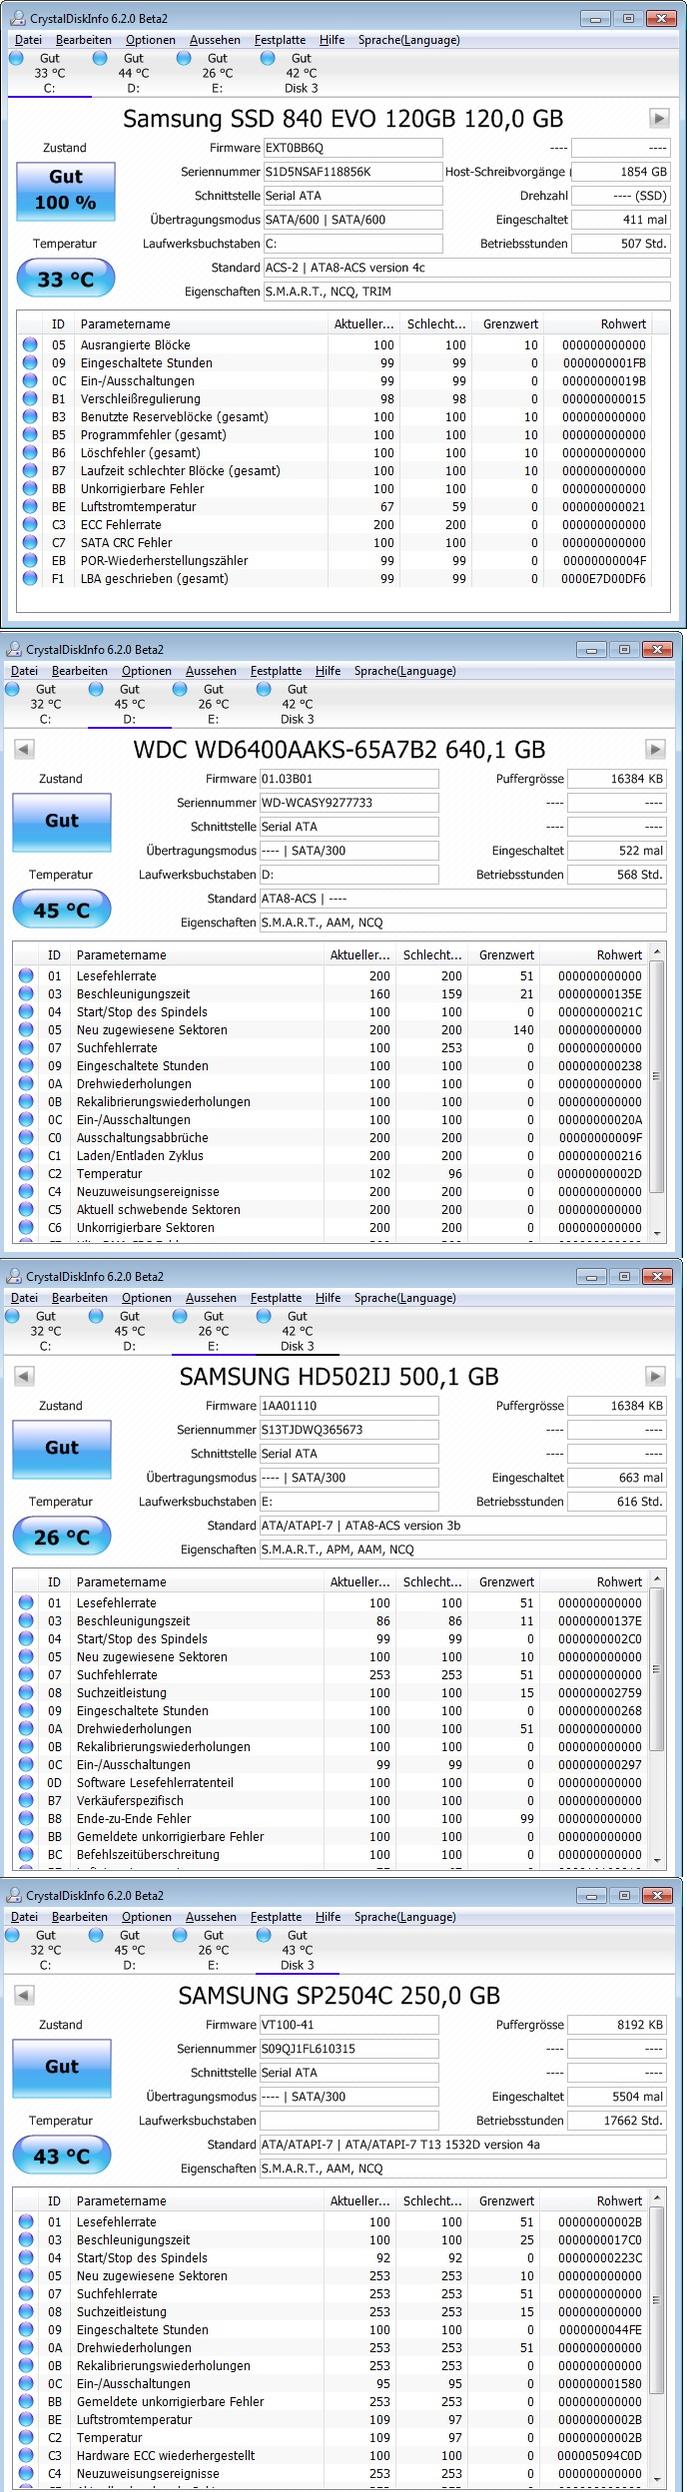This screenshot has width=687, height=2492.
Task: Go to previous disk arrow in SAMSUNG HD502IJ window
Action: coord(24,1376)
